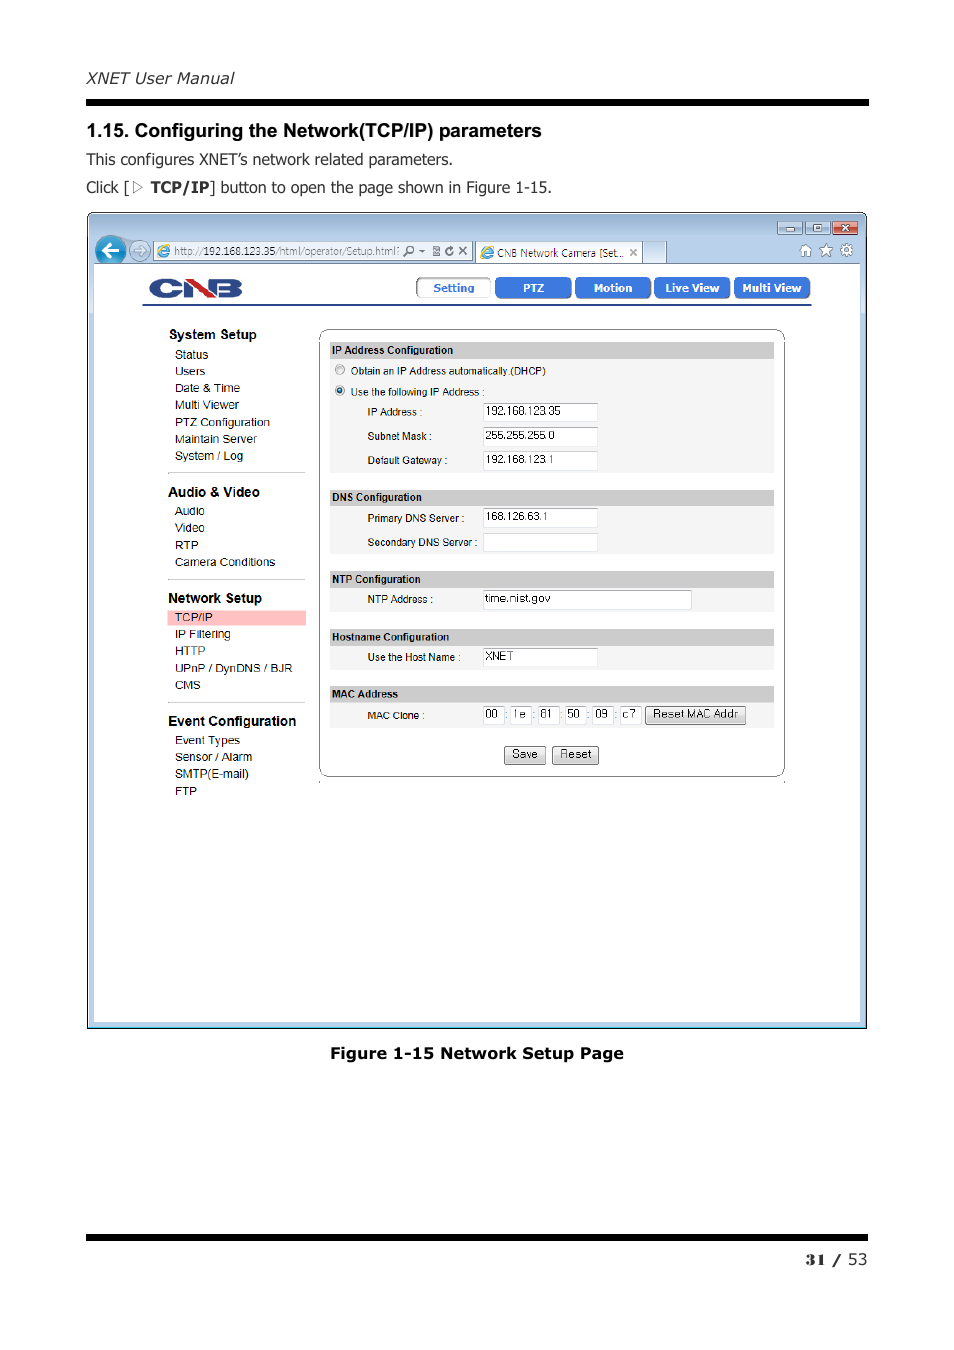Viewport: 954px width, 1350px height.
Task: Open FTP link in Event Configuration
Action: (186, 791)
